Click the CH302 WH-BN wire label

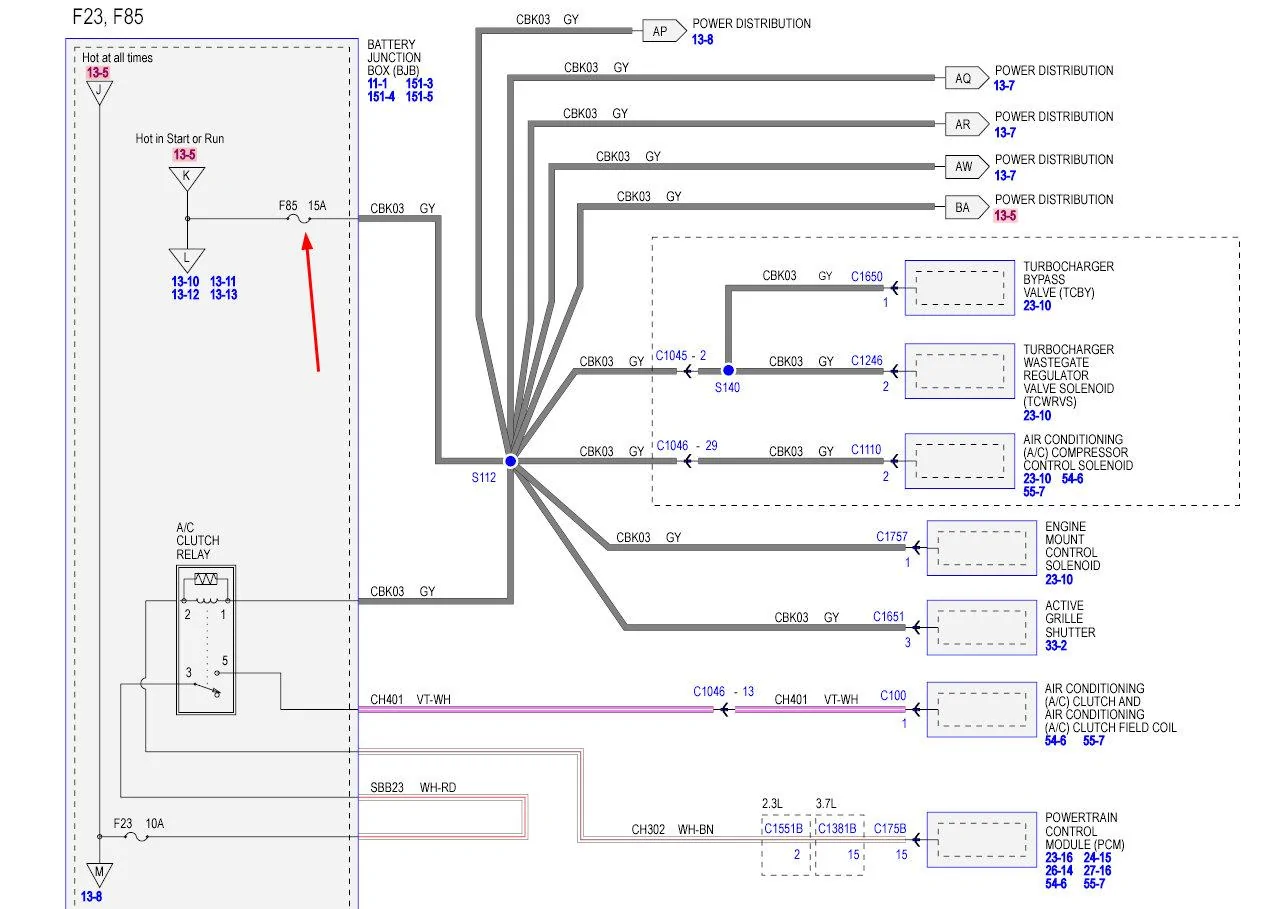[672, 829]
